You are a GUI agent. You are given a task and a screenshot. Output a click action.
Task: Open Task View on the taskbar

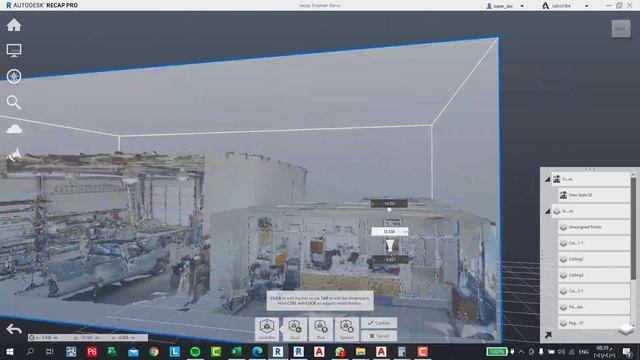50,351
